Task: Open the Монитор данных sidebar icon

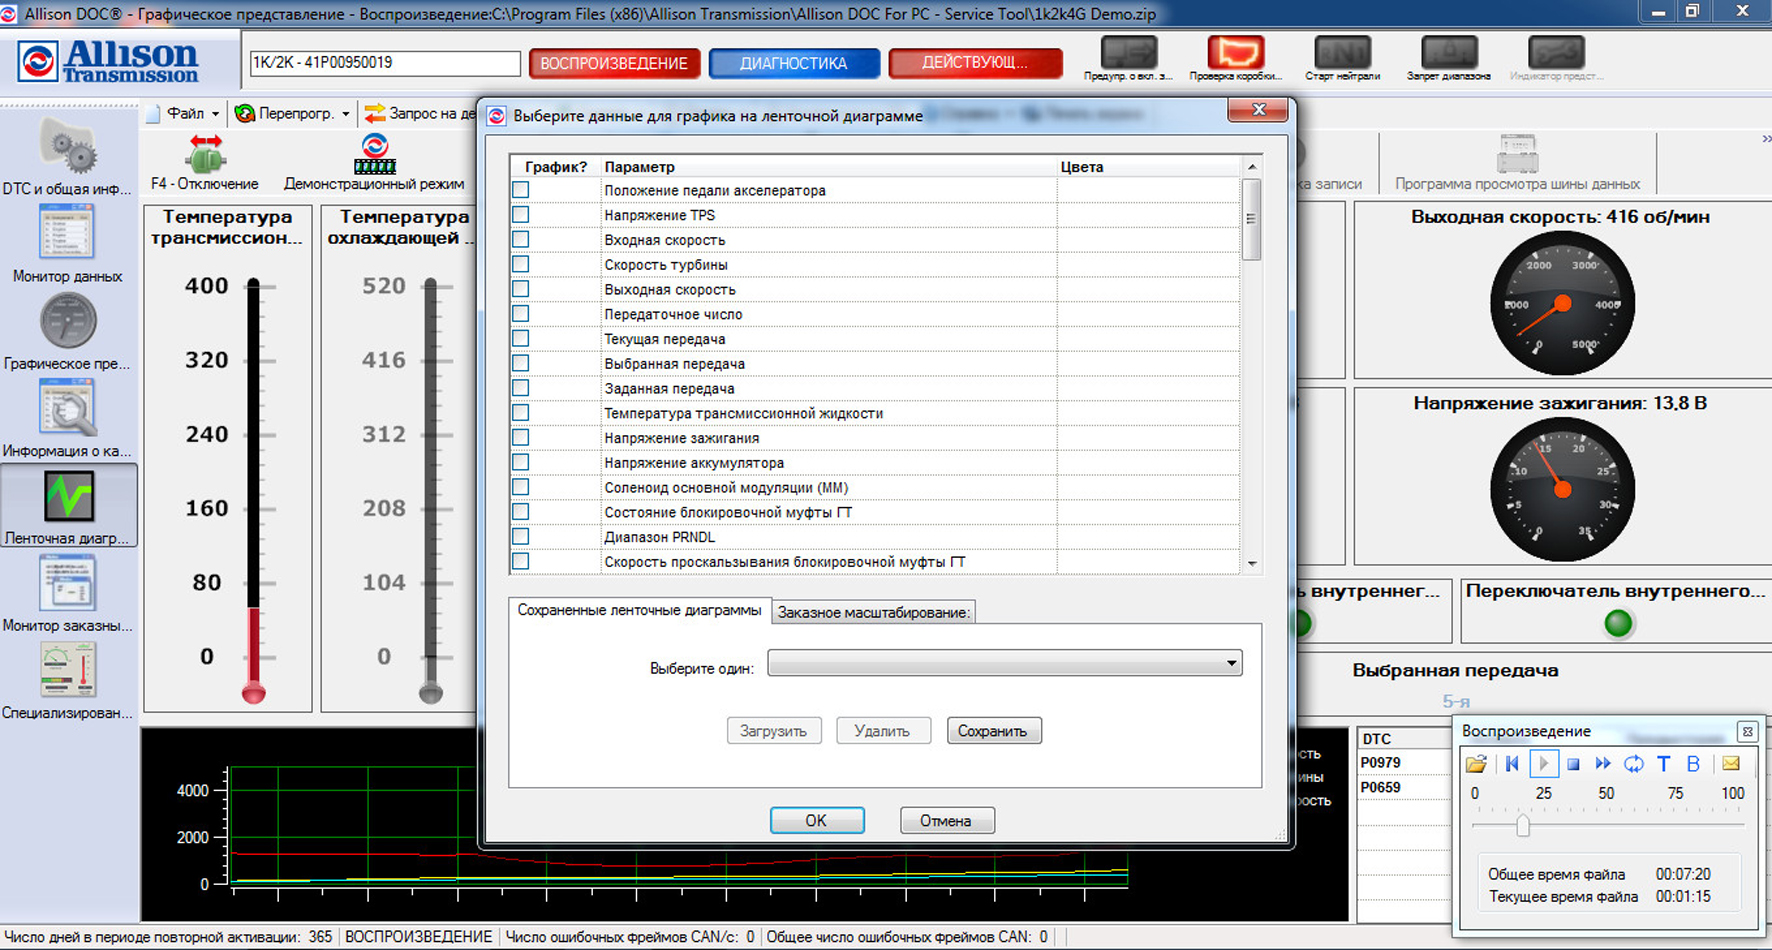Action: pyautogui.click(x=67, y=234)
